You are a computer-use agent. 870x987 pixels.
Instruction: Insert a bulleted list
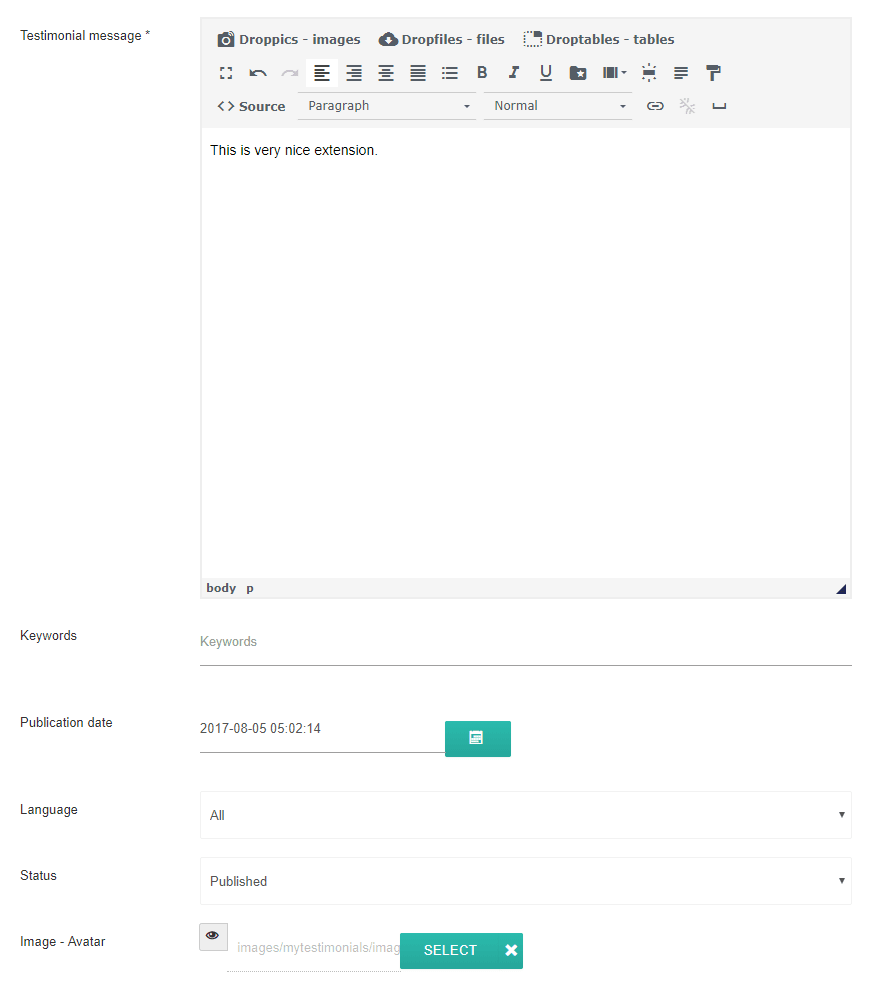point(450,73)
